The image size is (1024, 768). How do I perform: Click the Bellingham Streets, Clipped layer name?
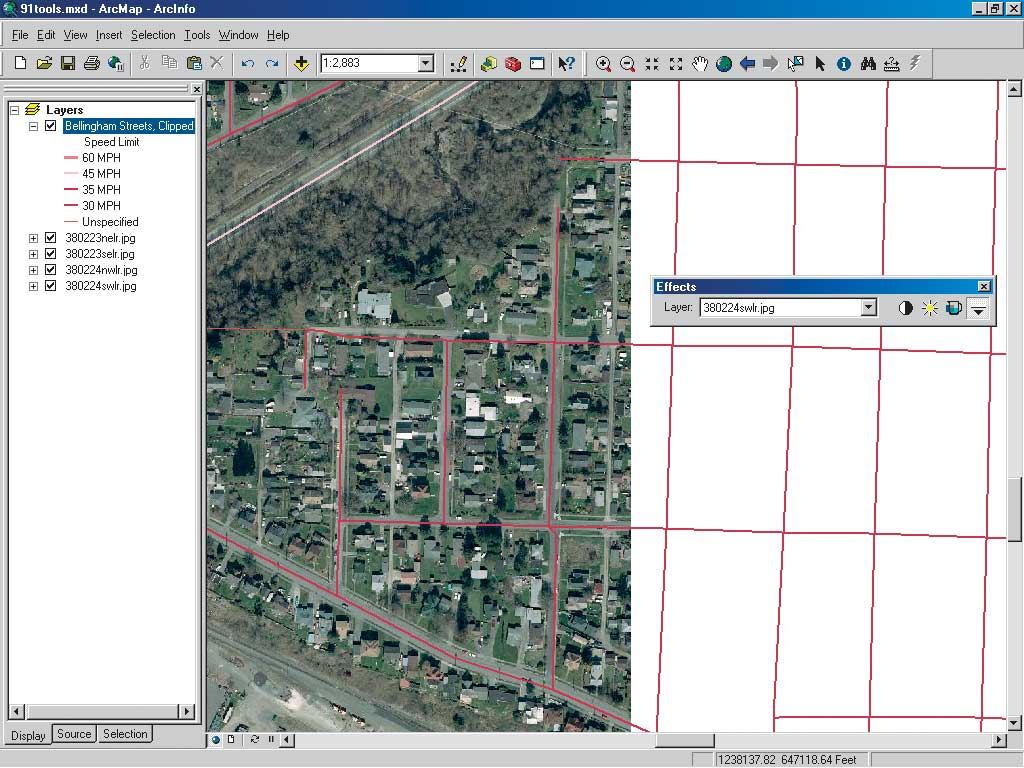(128, 126)
